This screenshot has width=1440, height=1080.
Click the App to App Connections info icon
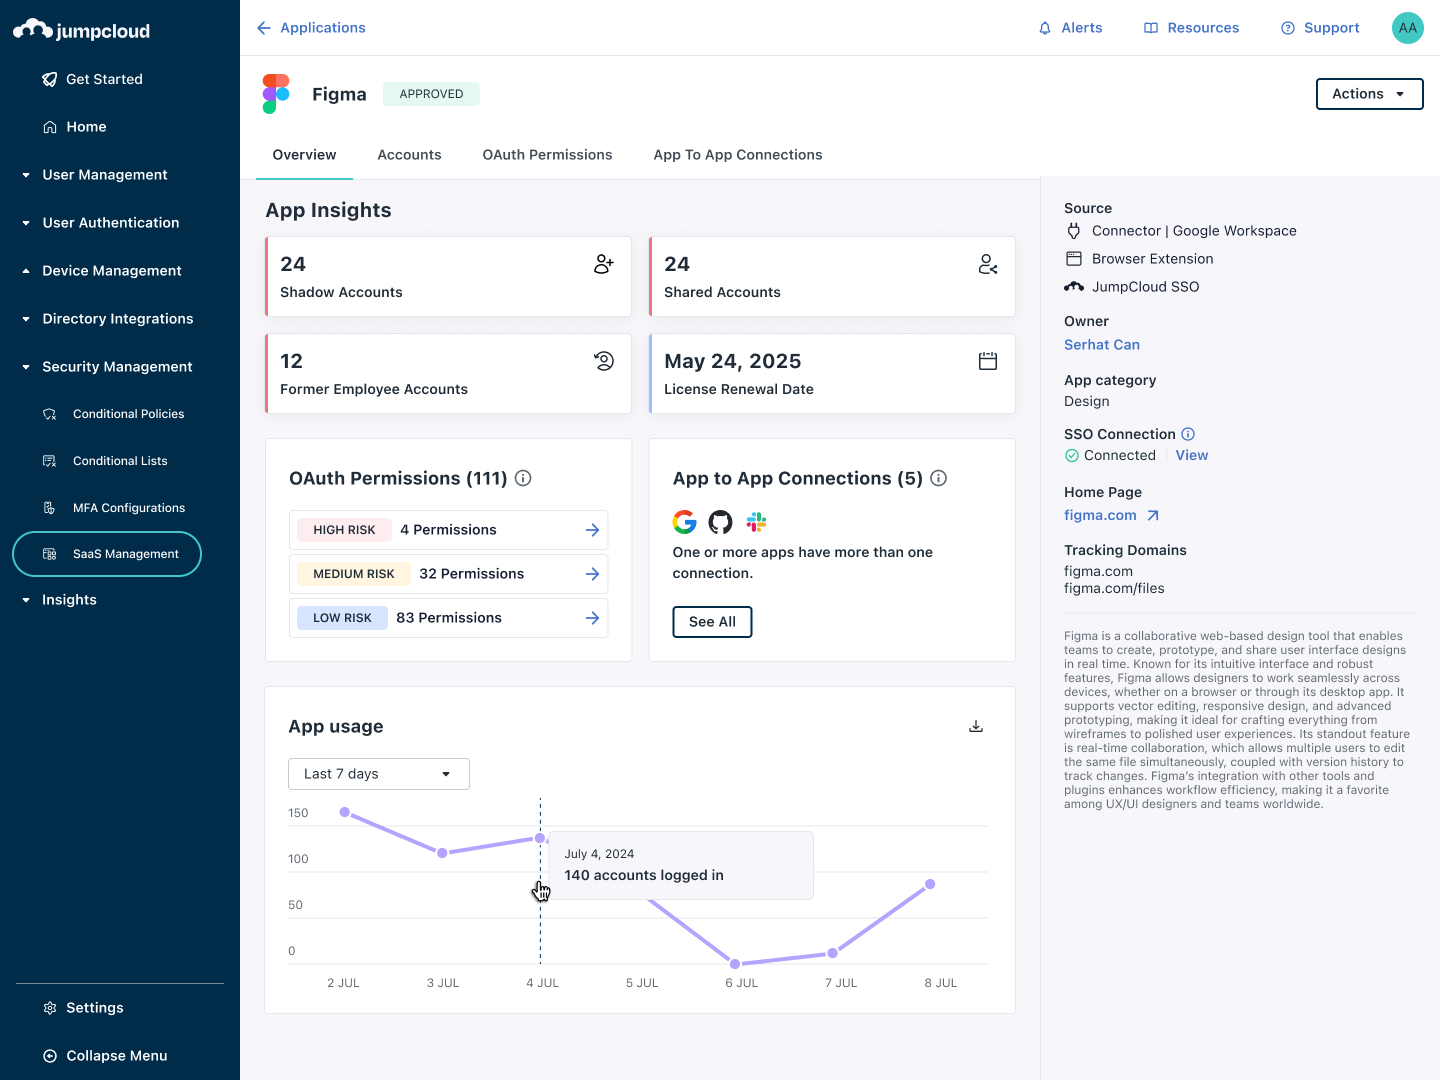939,478
